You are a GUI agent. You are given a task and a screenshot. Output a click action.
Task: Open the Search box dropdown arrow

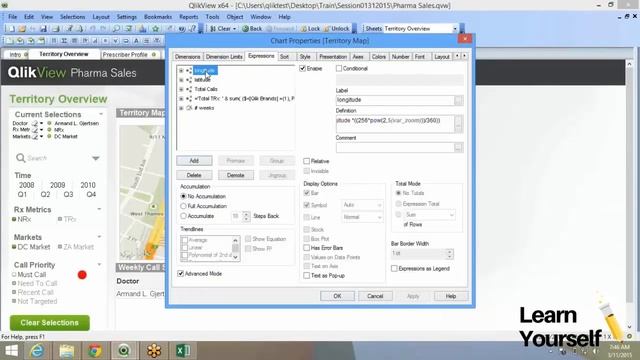point(96,158)
